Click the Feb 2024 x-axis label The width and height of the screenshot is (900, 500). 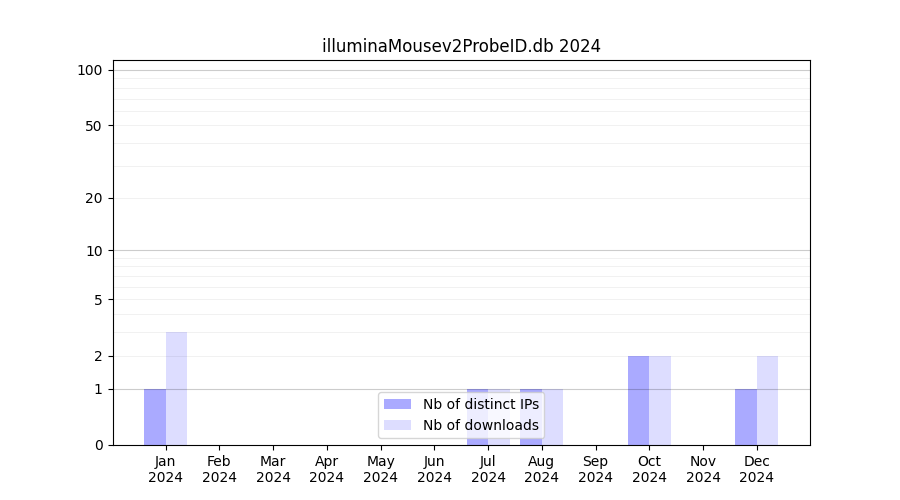[219, 469]
